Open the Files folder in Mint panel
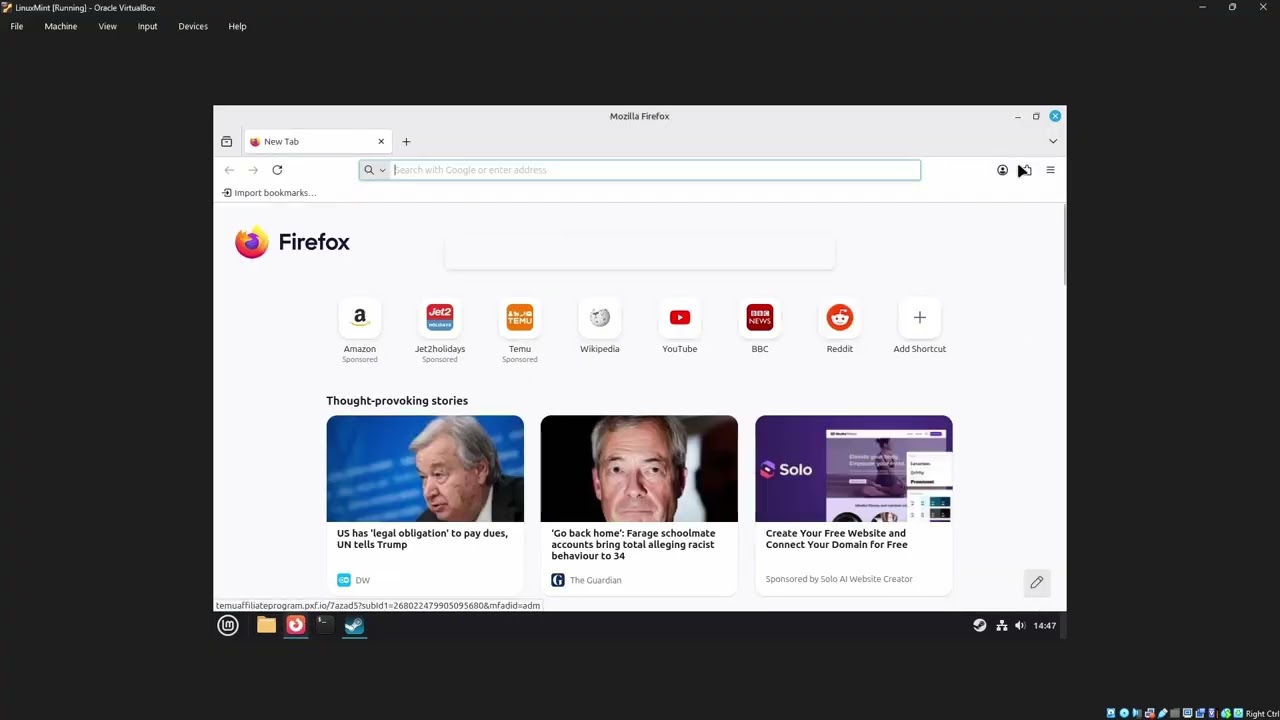This screenshot has width=1280, height=720. [266, 626]
